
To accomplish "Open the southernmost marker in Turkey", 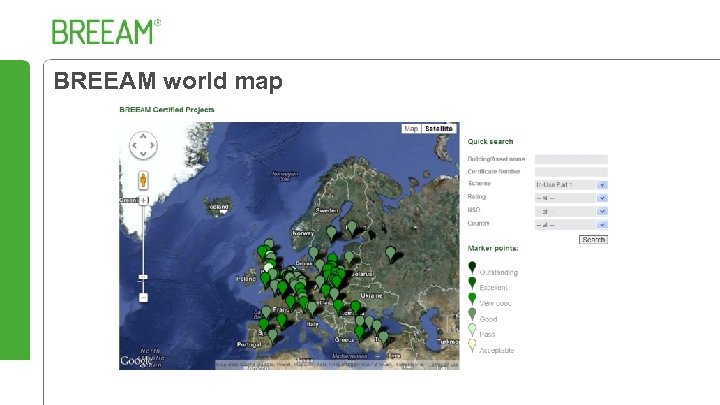I will pyautogui.click(x=383, y=339).
